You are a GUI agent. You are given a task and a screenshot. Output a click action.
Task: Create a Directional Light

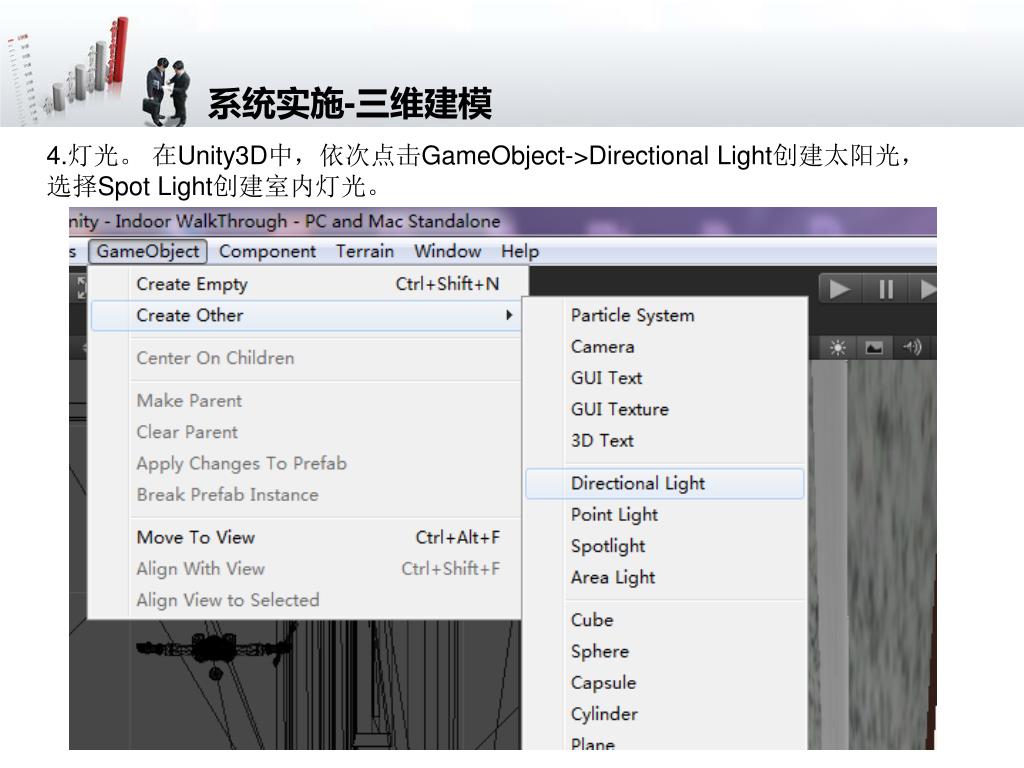(x=665, y=483)
